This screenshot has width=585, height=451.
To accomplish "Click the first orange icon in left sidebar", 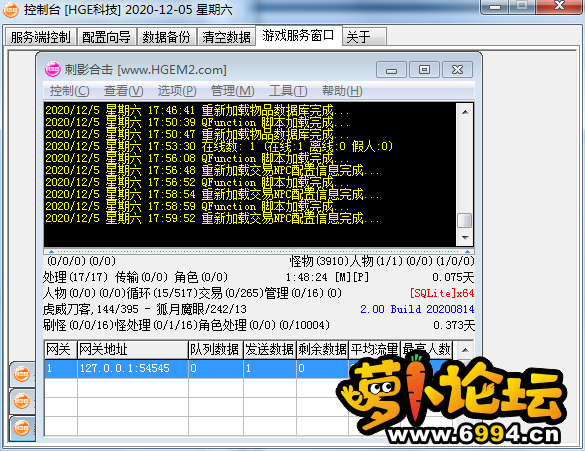I will click(x=22, y=374).
